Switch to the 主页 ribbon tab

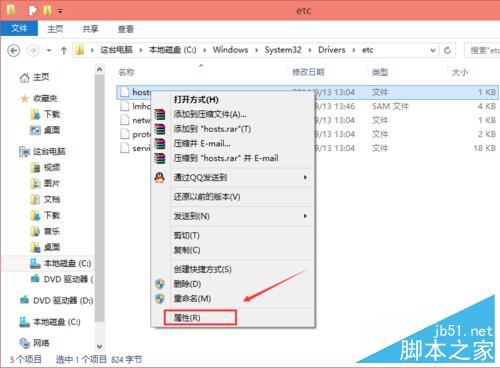55,29
